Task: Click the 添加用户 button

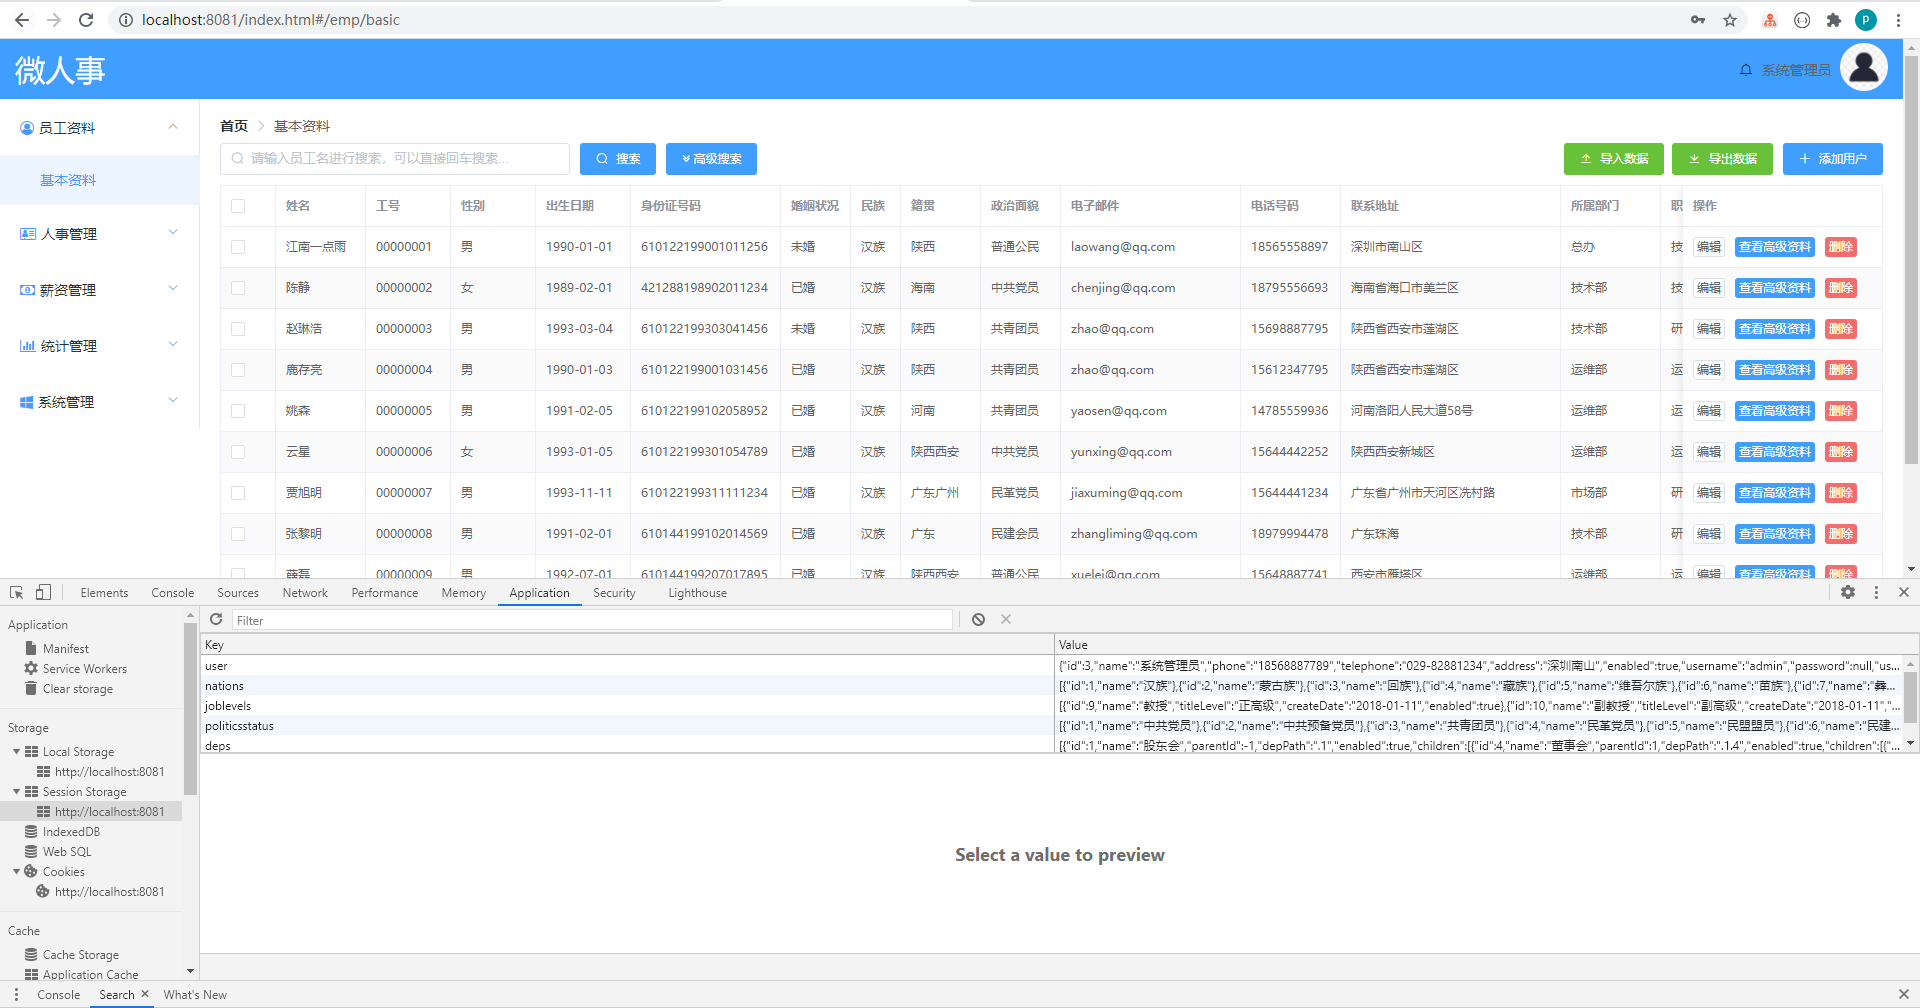Action: click(x=1833, y=159)
